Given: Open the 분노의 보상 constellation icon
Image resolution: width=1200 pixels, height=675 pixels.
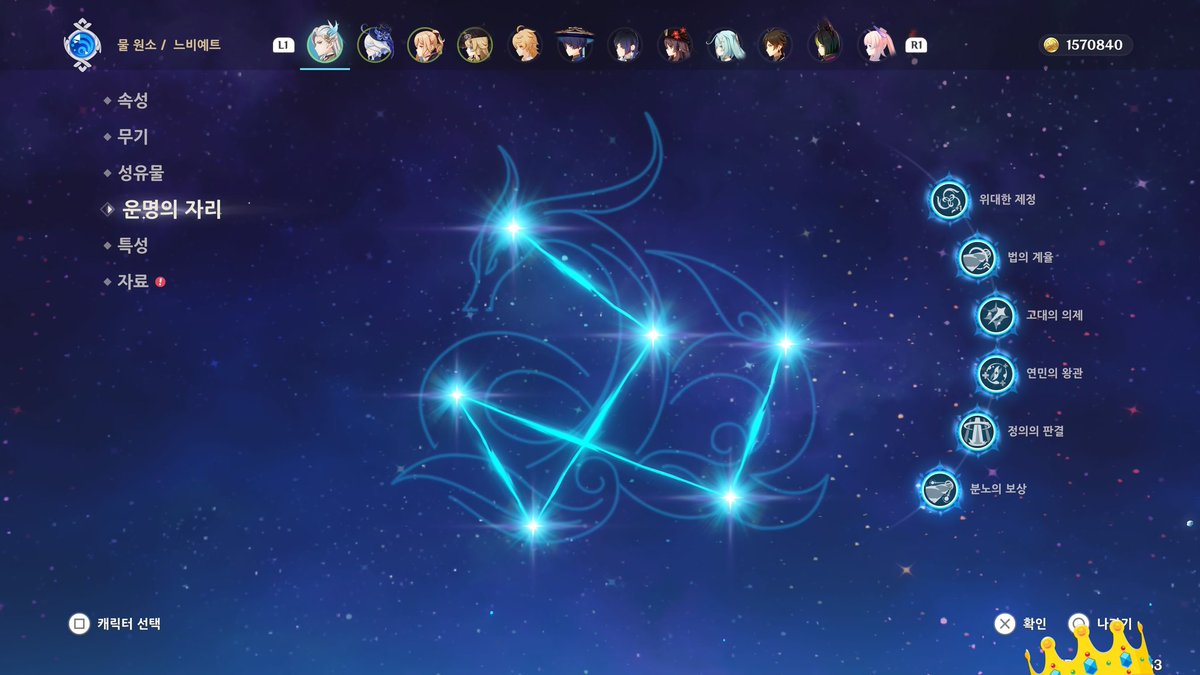Looking at the screenshot, I should click(x=938, y=489).
